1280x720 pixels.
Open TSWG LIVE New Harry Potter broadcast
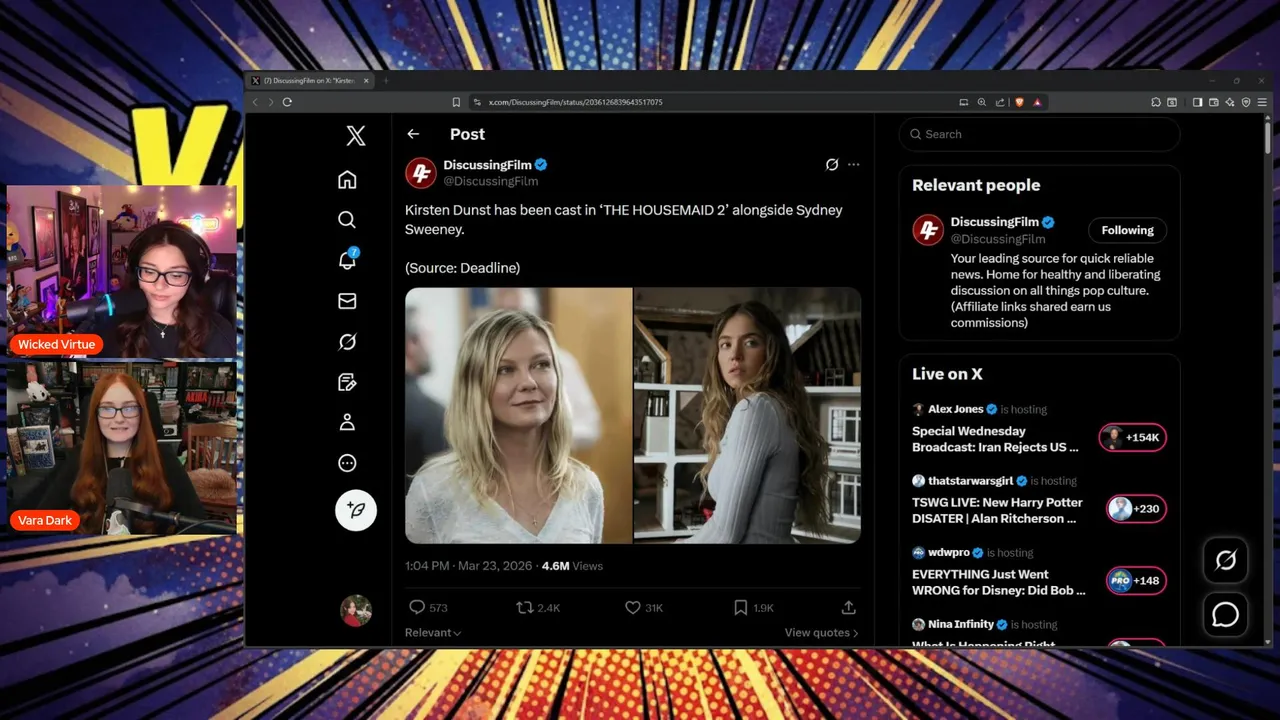click(x=997, y=510)
